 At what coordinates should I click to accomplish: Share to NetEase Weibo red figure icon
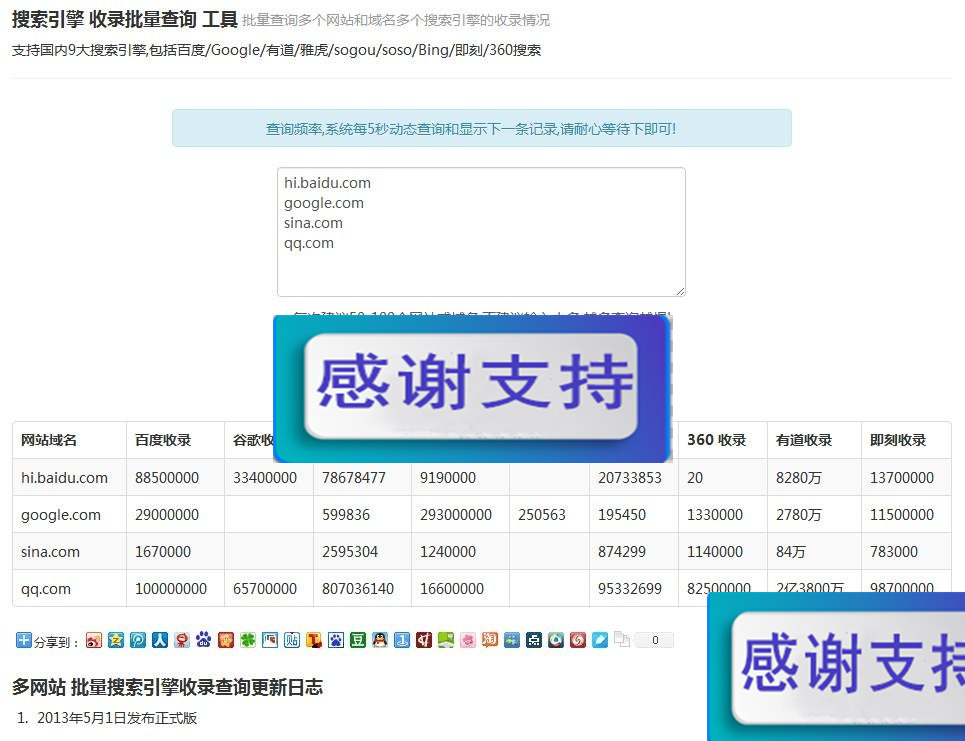click(x=182, y=640)
